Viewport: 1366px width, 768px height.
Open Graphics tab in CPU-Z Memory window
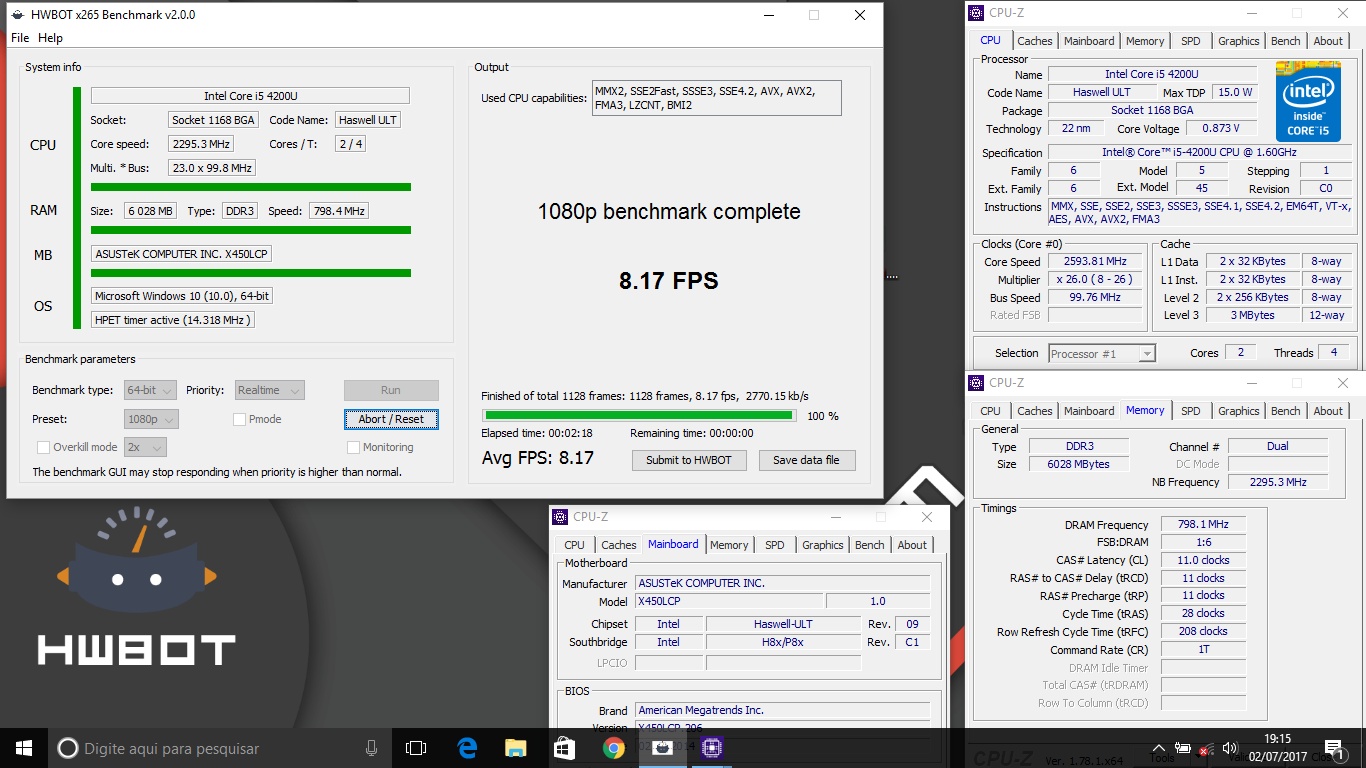1238,411
